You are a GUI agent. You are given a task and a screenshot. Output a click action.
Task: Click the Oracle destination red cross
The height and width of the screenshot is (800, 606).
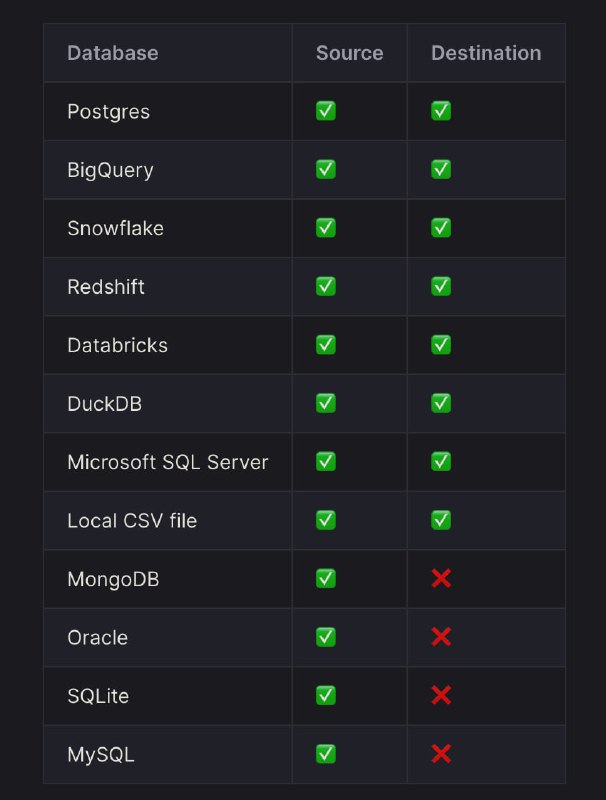441,637
